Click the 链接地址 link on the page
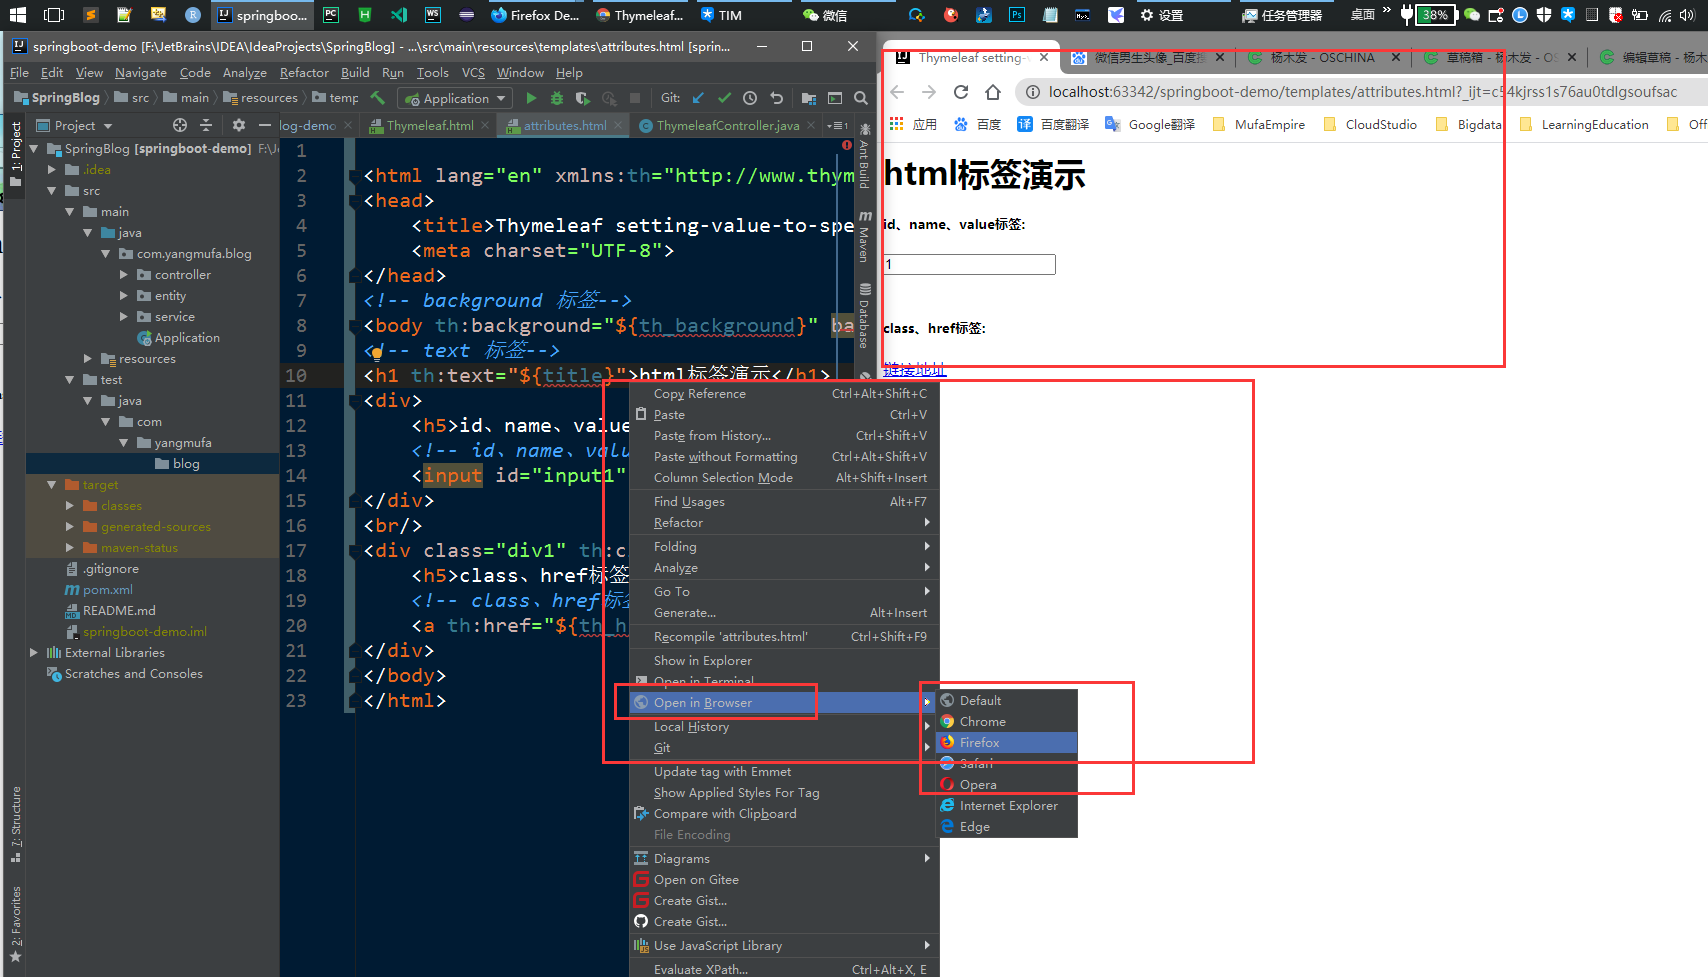1708x977 pixels. click(x=913, y=369)
